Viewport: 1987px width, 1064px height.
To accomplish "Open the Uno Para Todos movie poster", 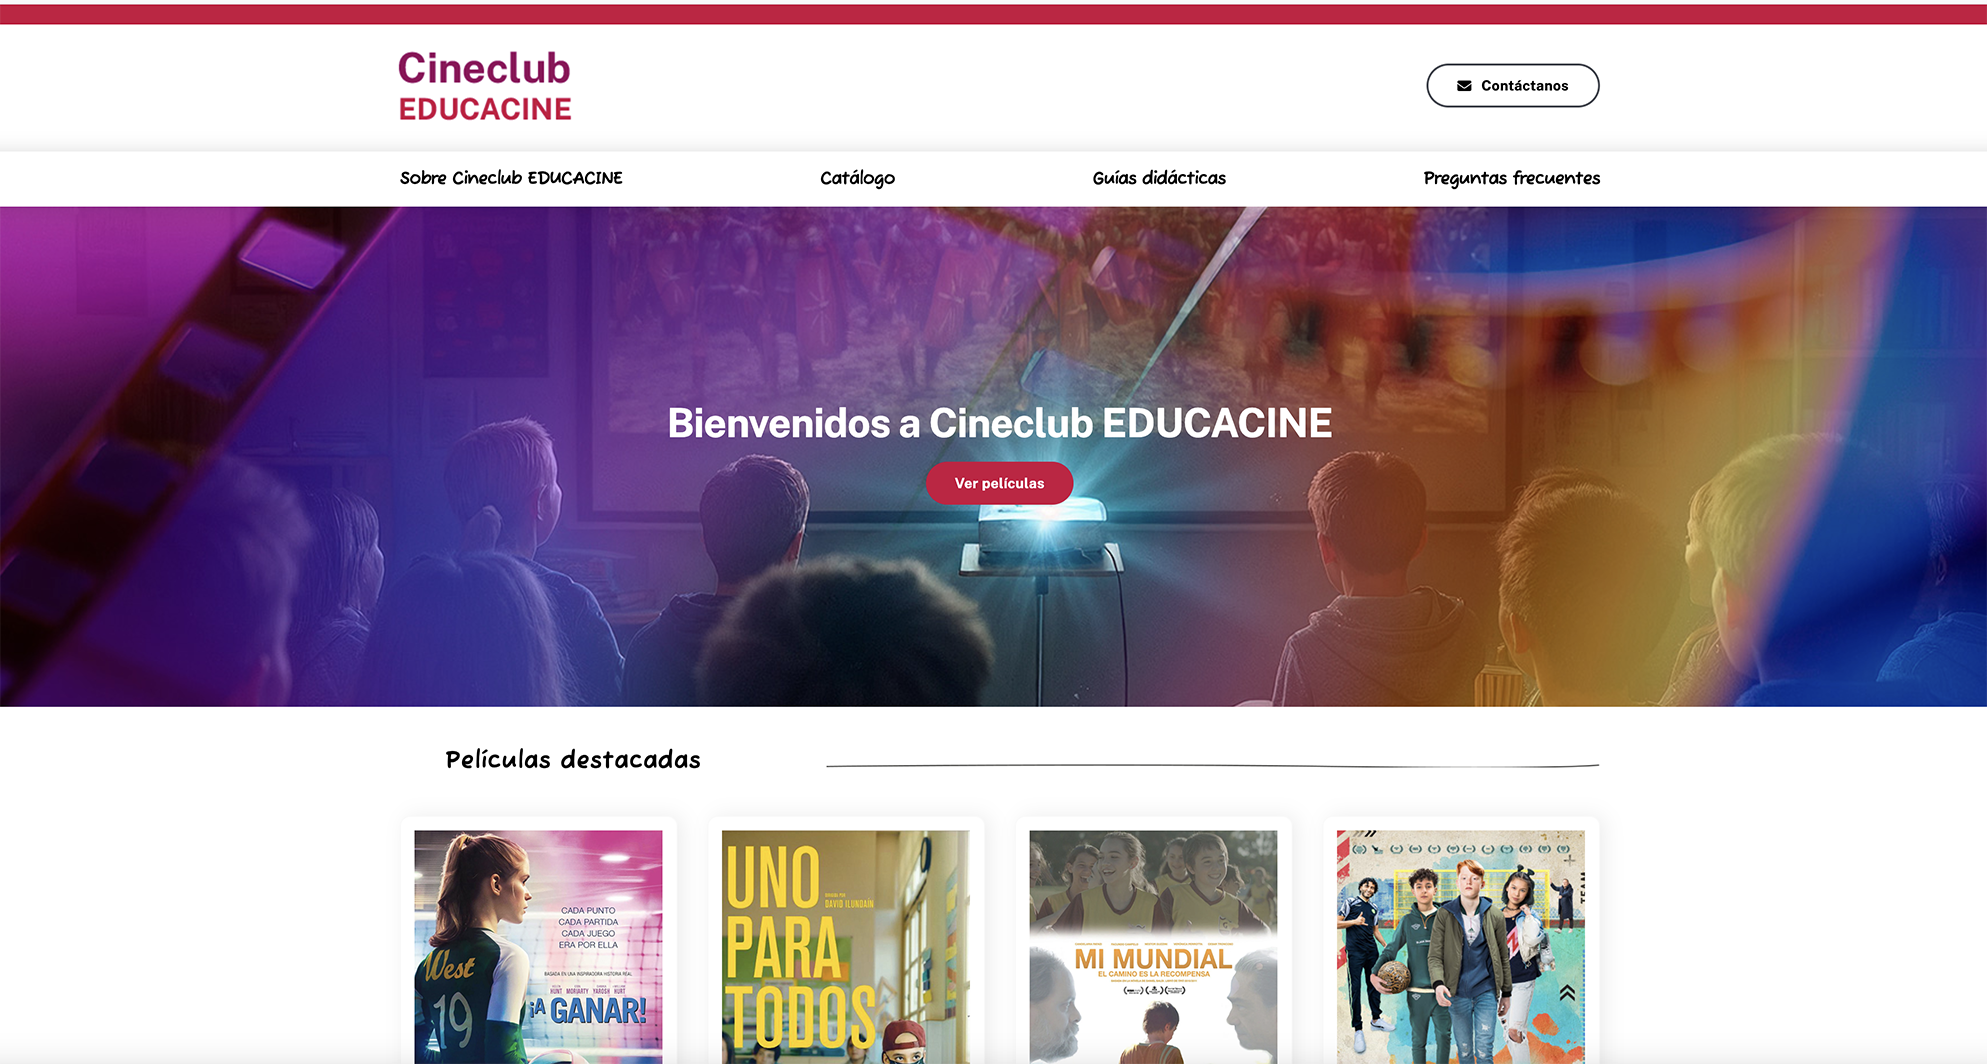I will (x=845, y=947).
